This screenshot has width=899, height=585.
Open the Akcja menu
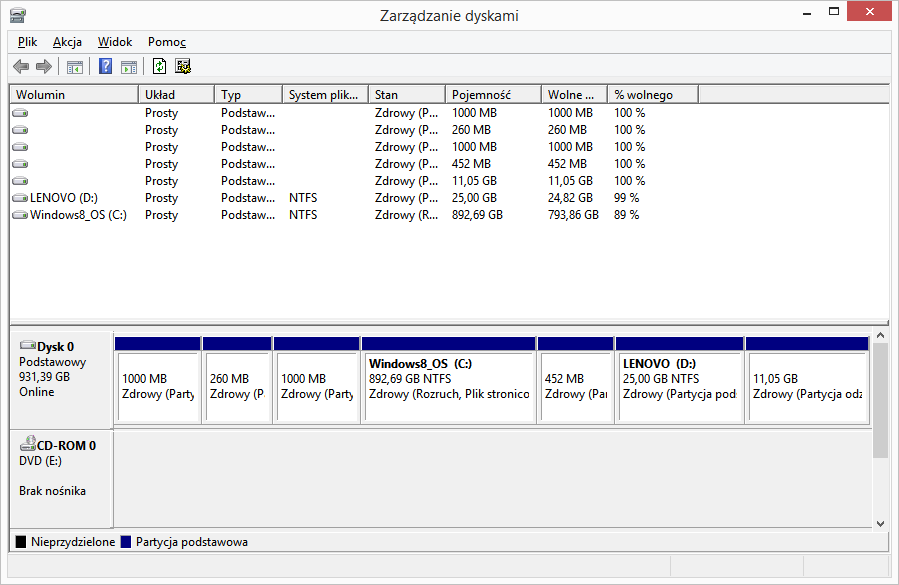coord(67,42)
